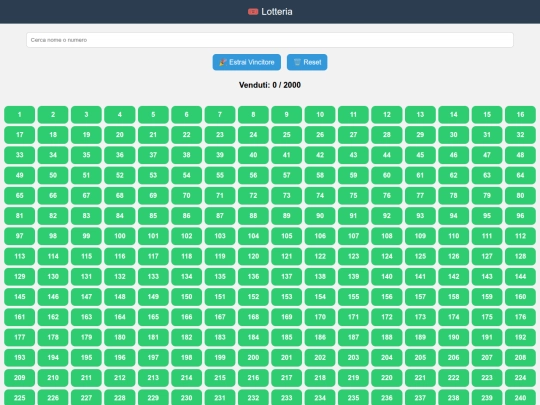This screenshot has width=540, height=405.
Task: Select ticket number 138
Action: 320,277
